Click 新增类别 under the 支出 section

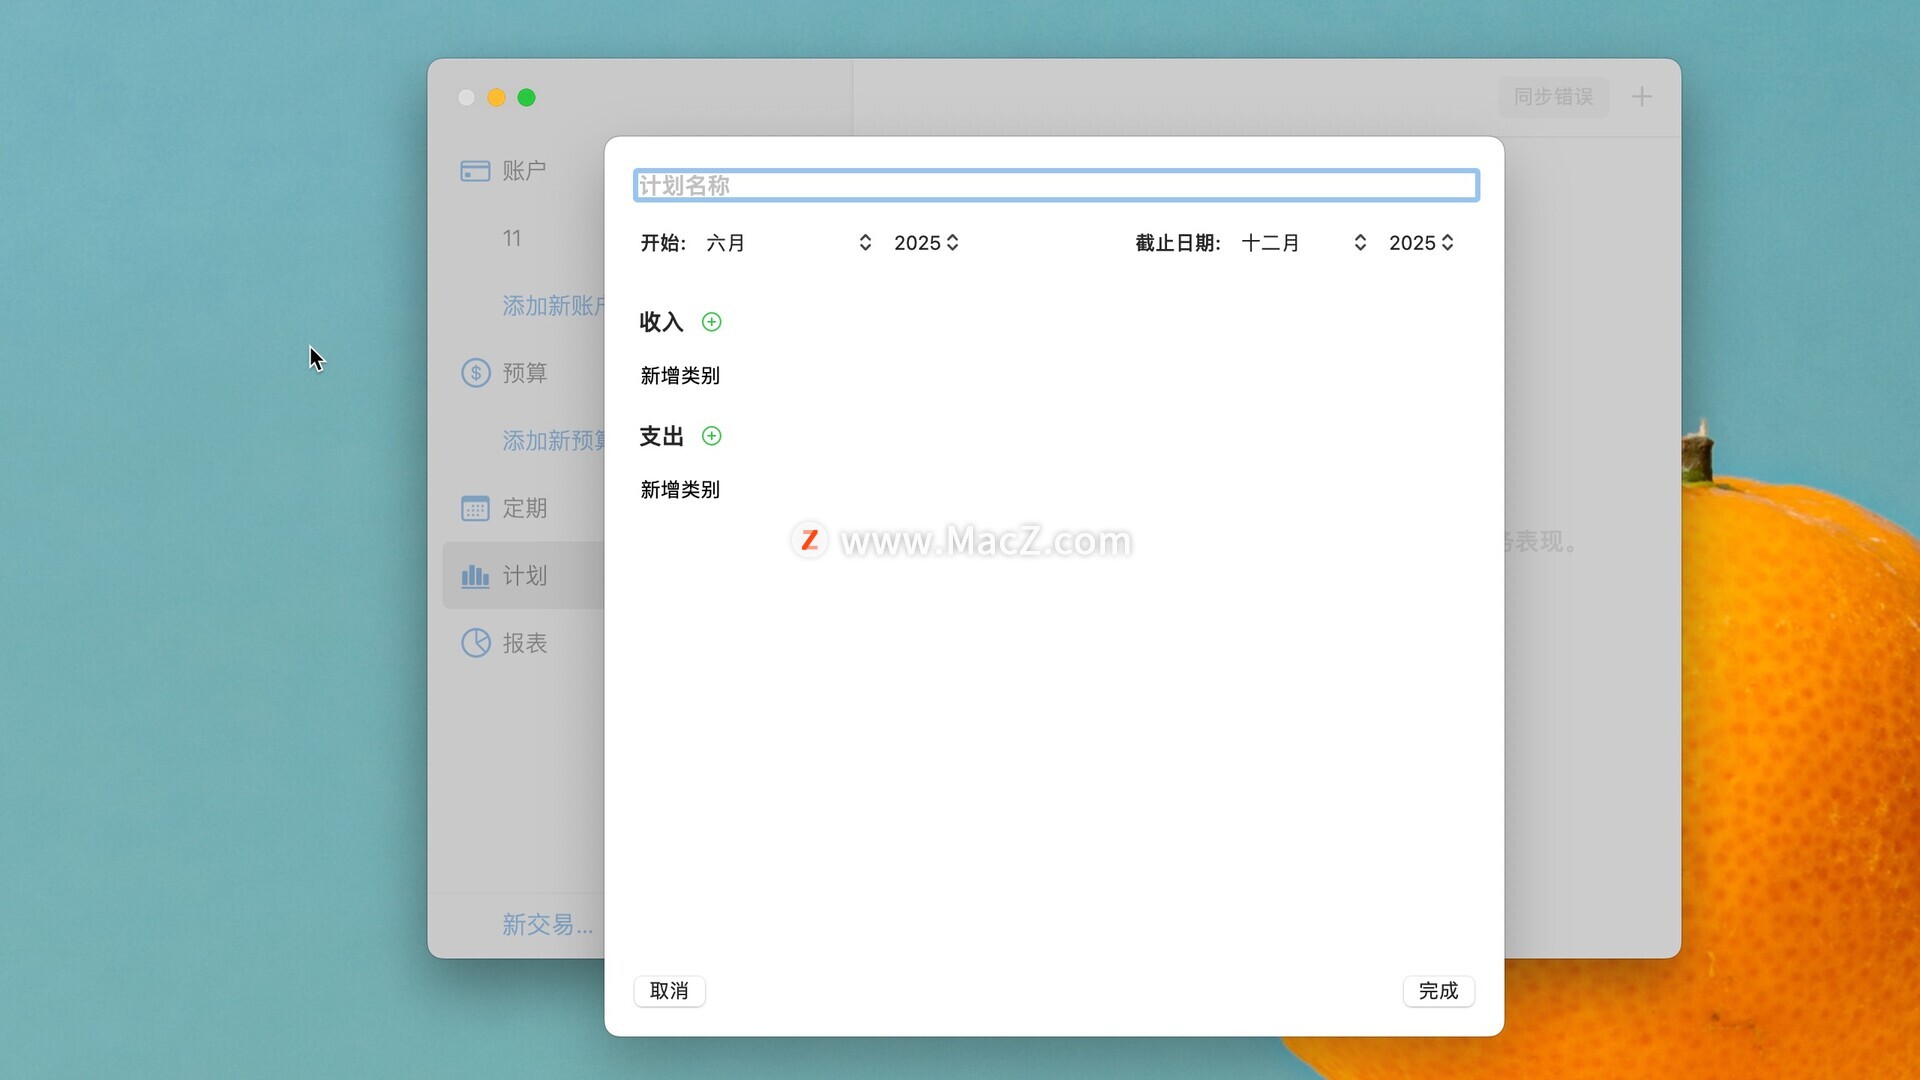pyautogui.click(x=680, y=490)
